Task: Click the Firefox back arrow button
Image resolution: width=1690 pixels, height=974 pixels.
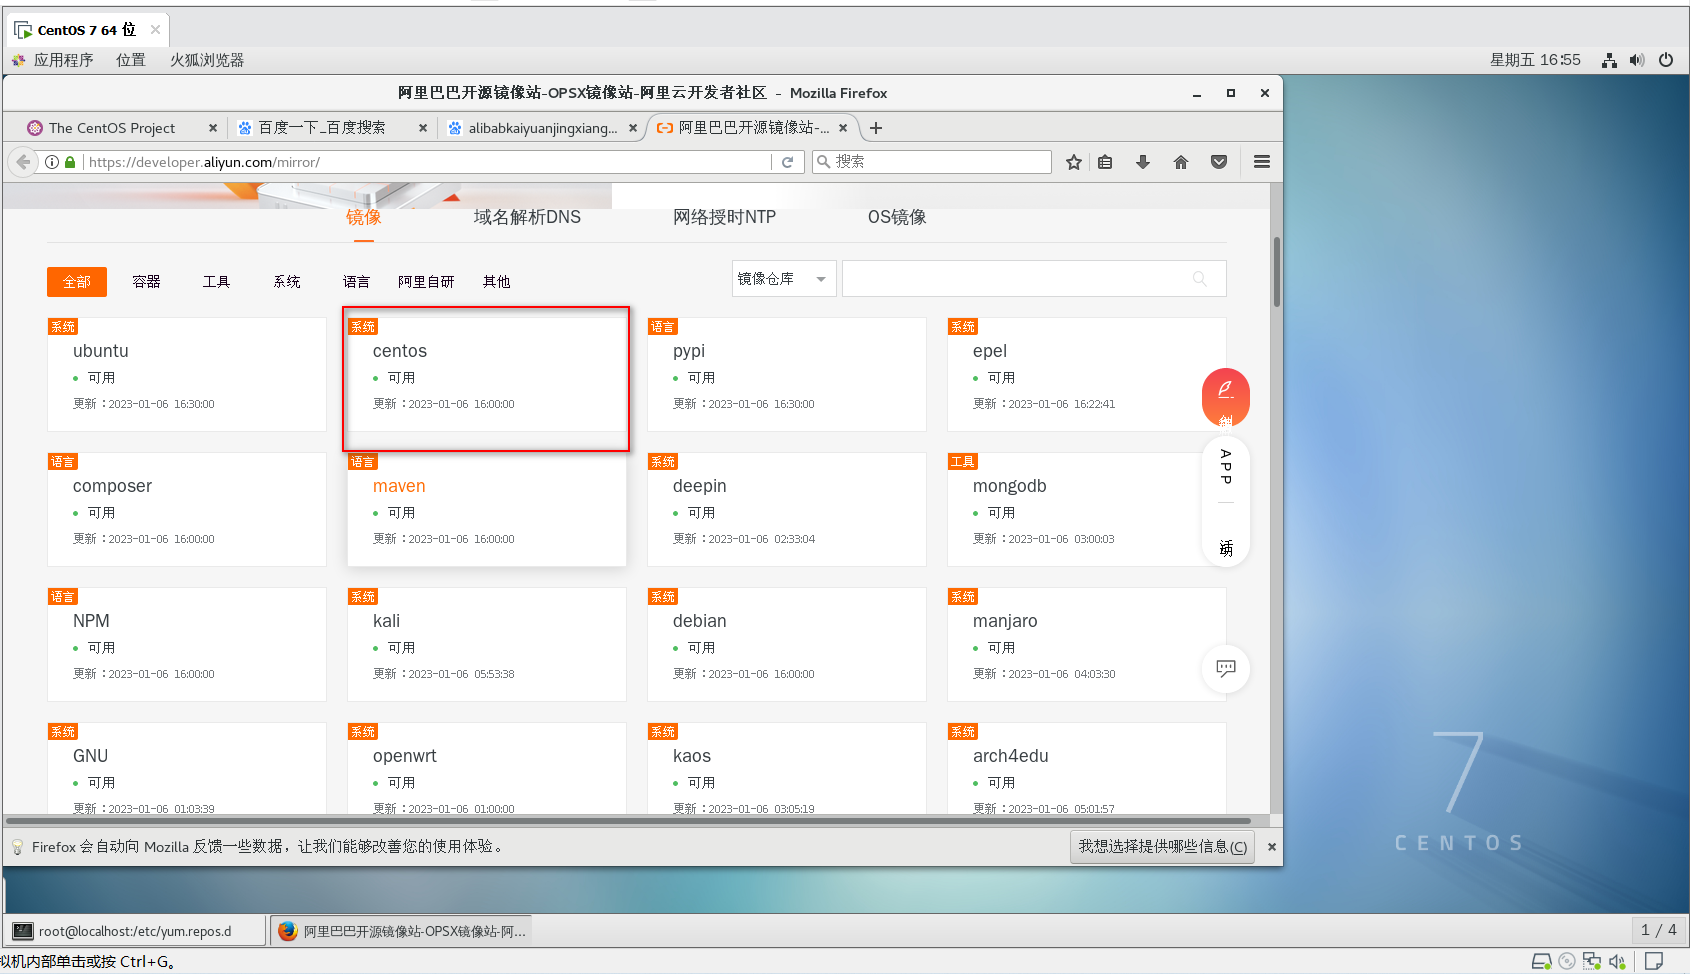Action: coord(23,162)
